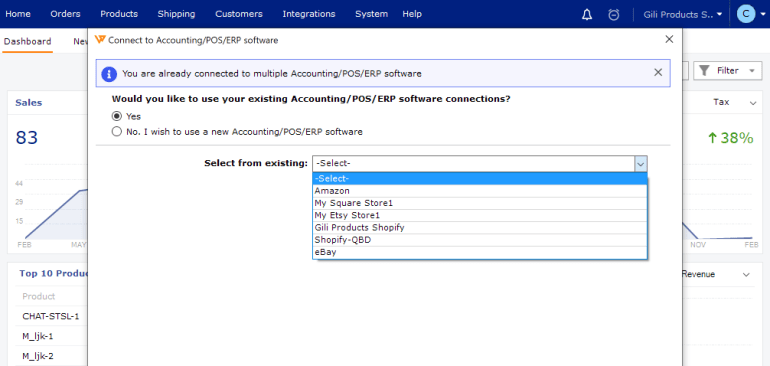Image resolution: width=770 pixels, height=366 pixels.
Task: Close the Connect to Accounting dialog
Action: click(x=669, y=39)
